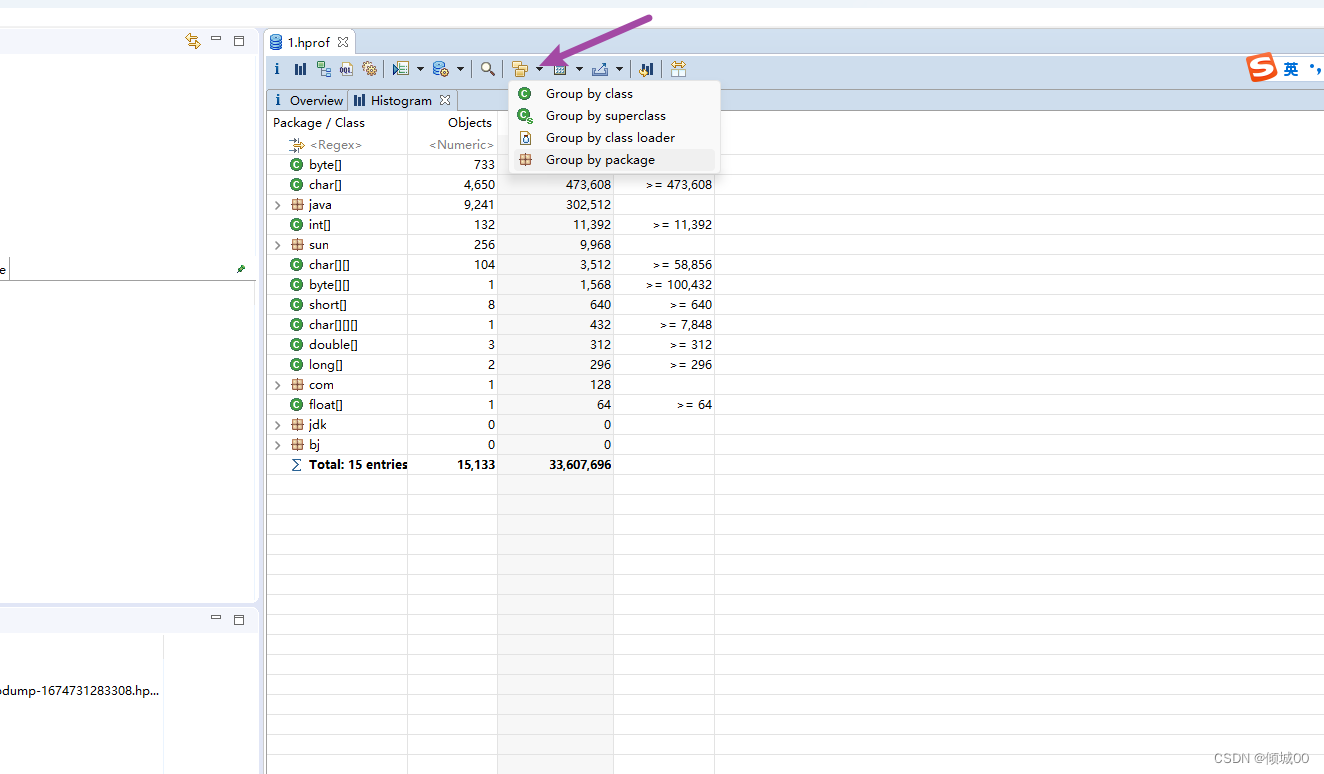Screen dimensions: 1324x774
Task: Click Find Object by Address magnifier
Action: pyautogui.click(x=487, y=69)
